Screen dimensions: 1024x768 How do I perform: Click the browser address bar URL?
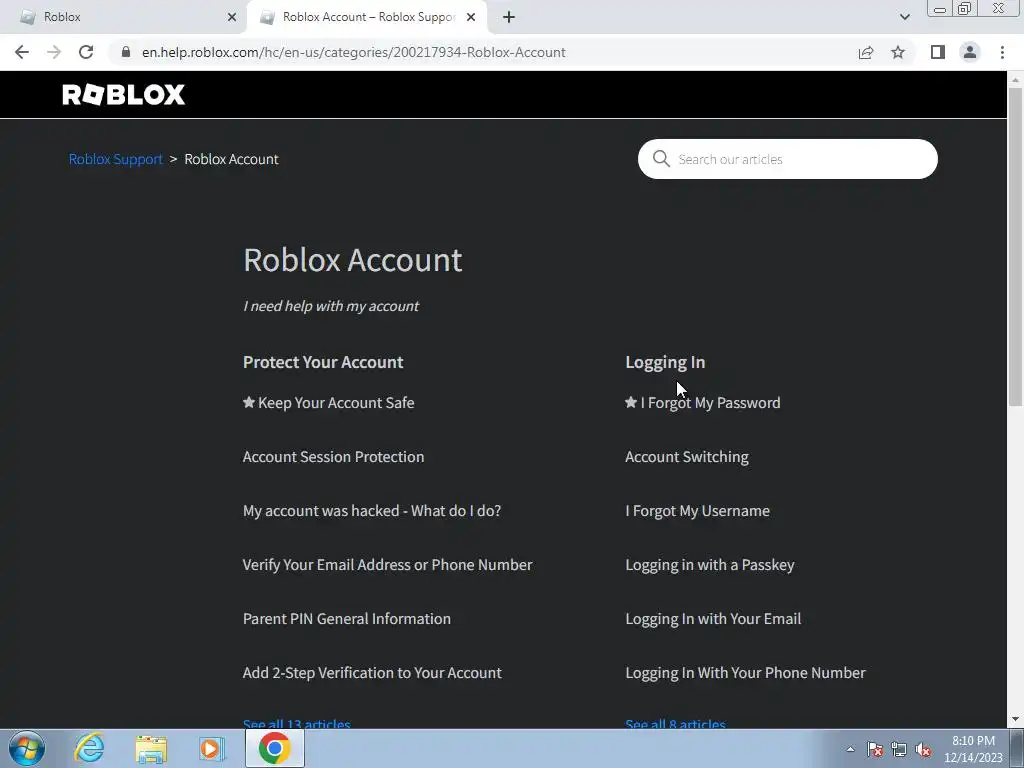pos(353,52)
